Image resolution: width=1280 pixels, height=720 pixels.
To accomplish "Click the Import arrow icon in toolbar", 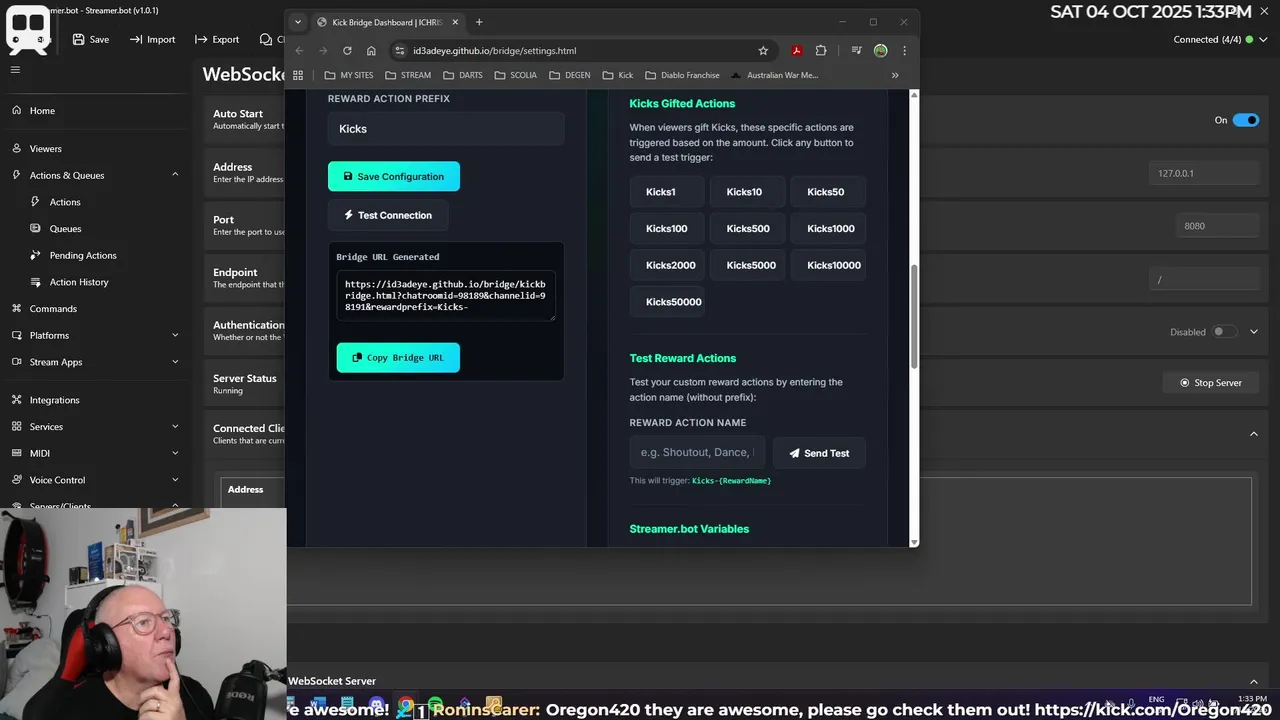I will (135, 39).
